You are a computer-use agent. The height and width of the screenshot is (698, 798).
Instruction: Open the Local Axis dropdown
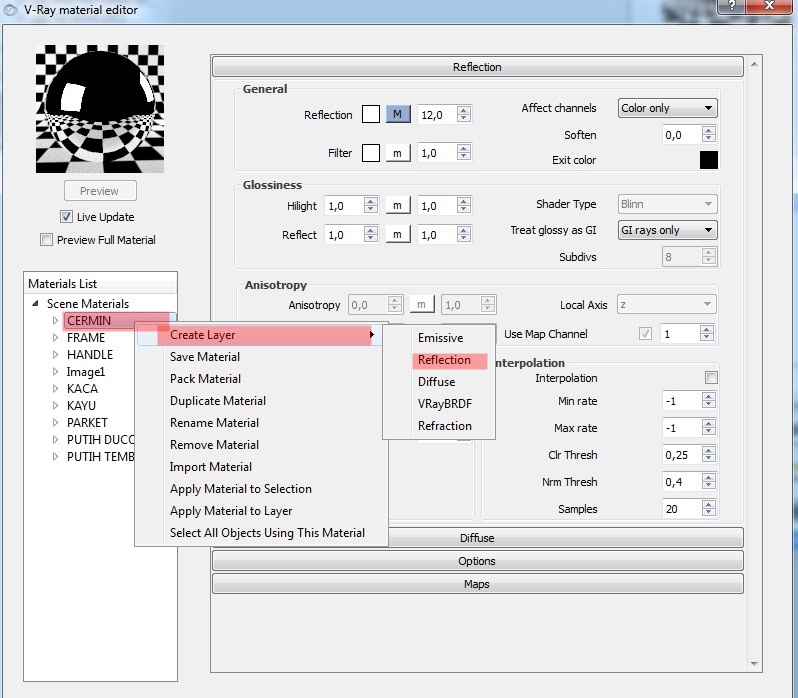(667, 305)
